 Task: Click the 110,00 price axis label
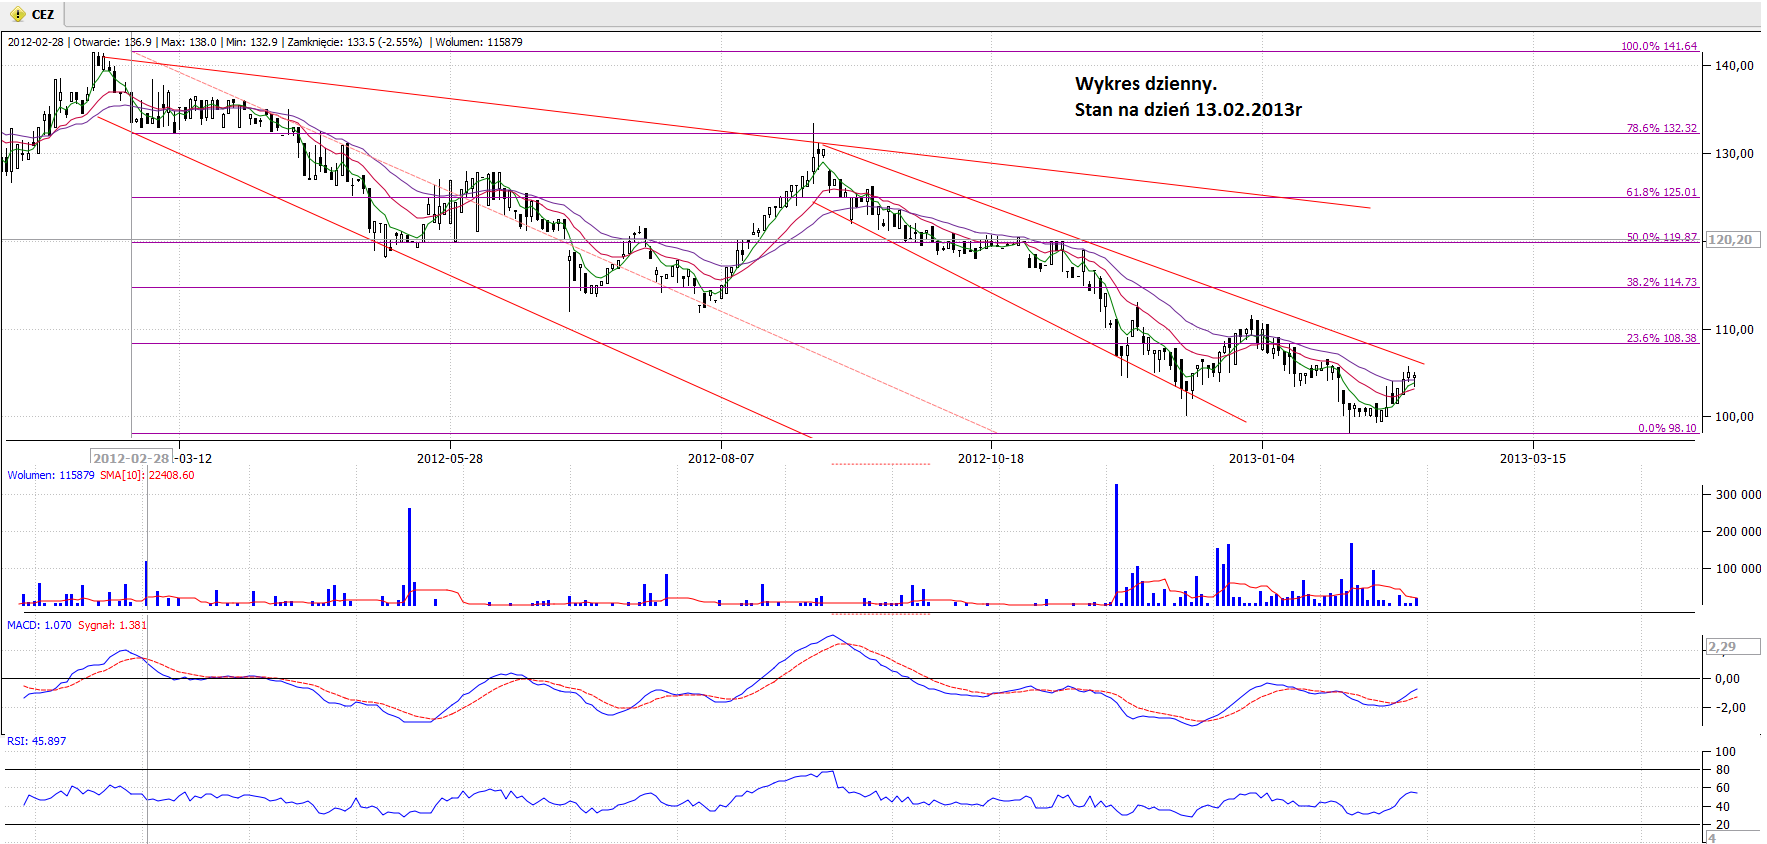coord(1734,330)
